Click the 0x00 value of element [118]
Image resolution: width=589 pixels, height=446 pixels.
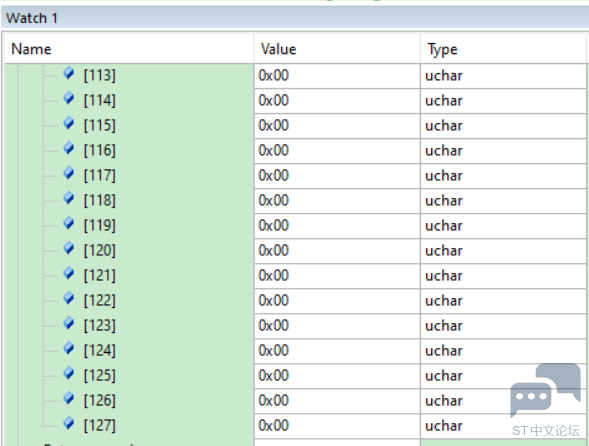click(x=273, y=200)
